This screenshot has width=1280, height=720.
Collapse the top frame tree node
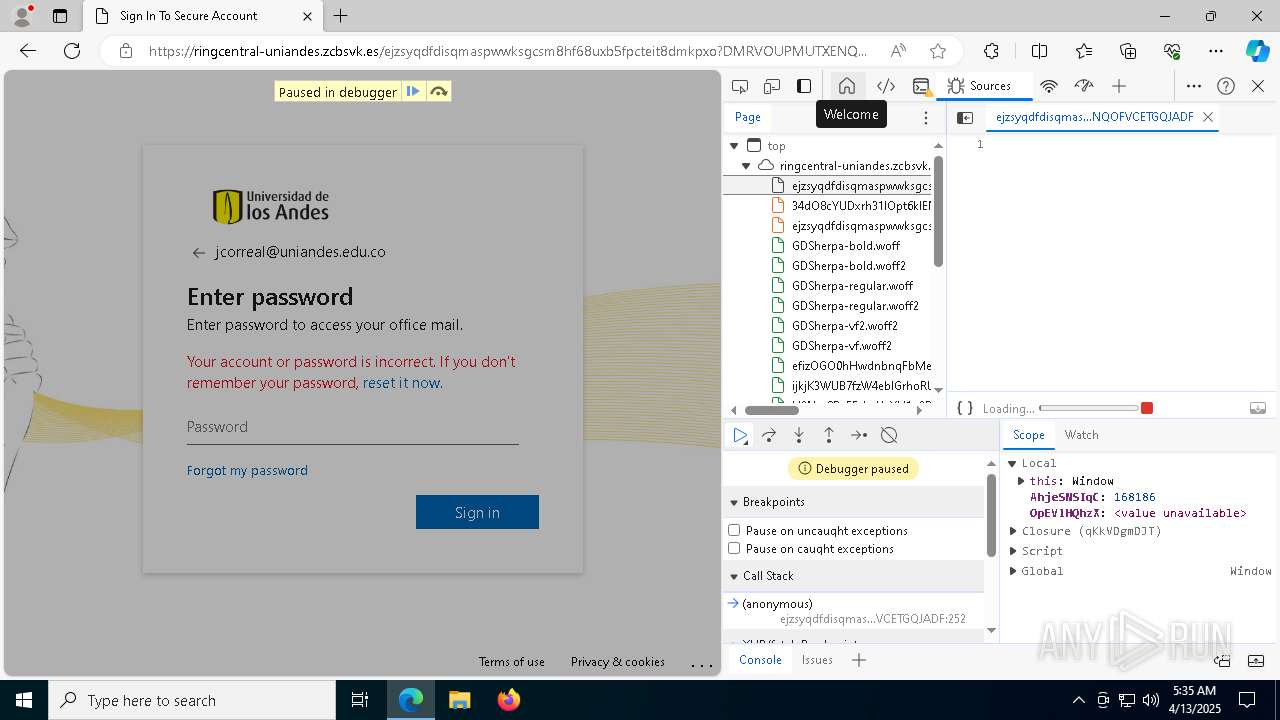point(734,146)
